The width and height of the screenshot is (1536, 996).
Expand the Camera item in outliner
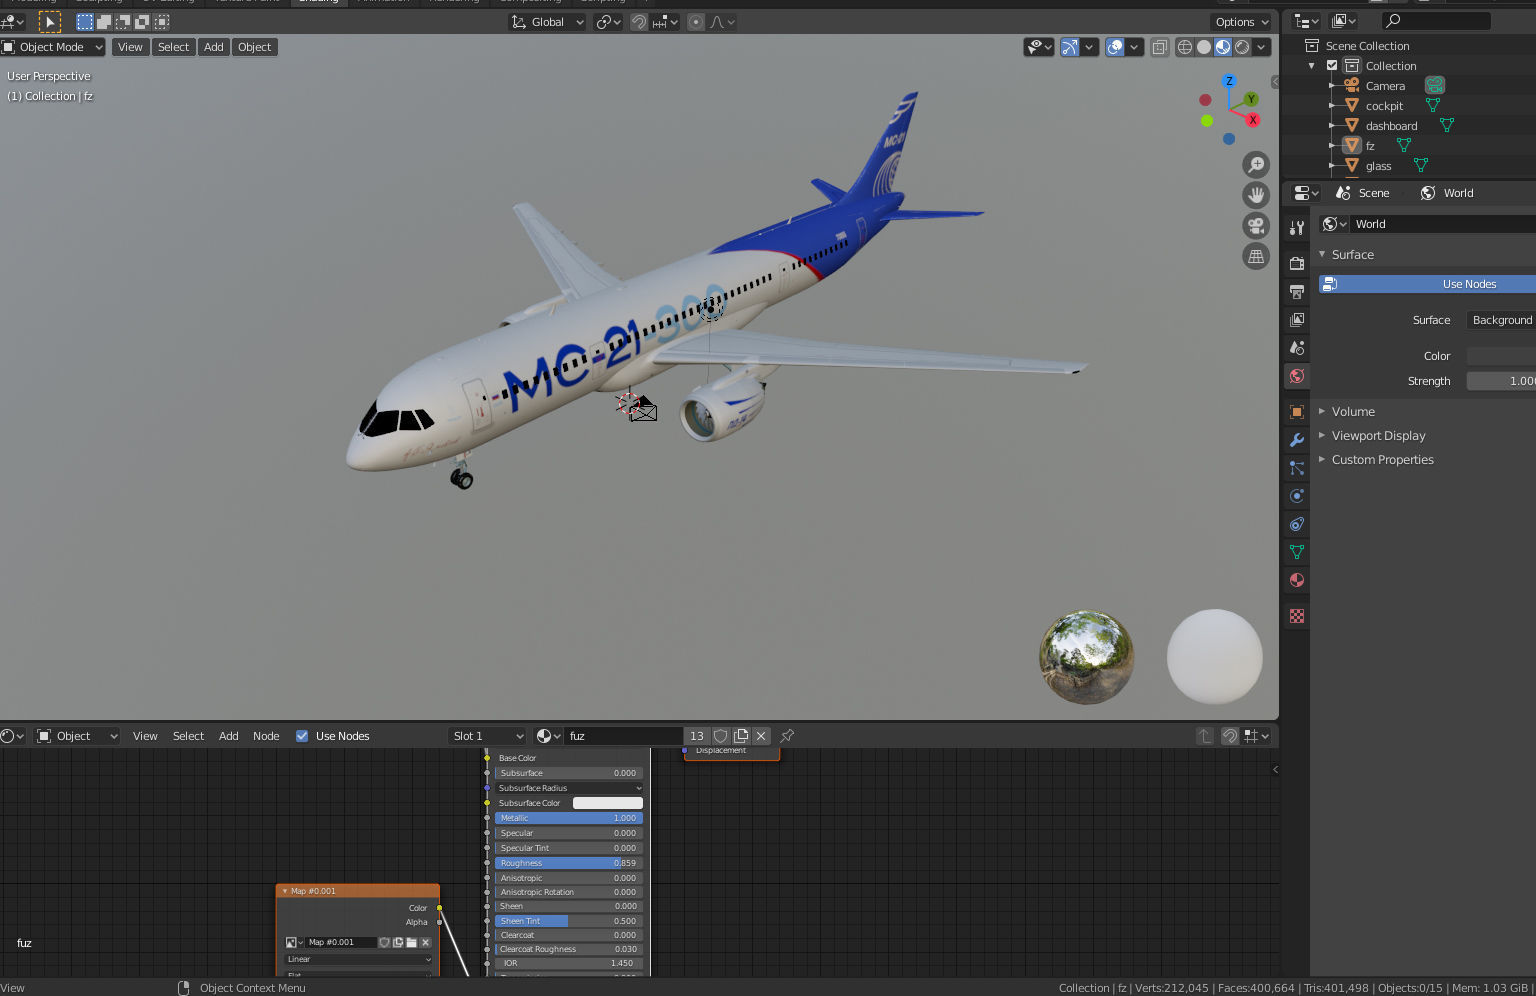(1332, 86)
